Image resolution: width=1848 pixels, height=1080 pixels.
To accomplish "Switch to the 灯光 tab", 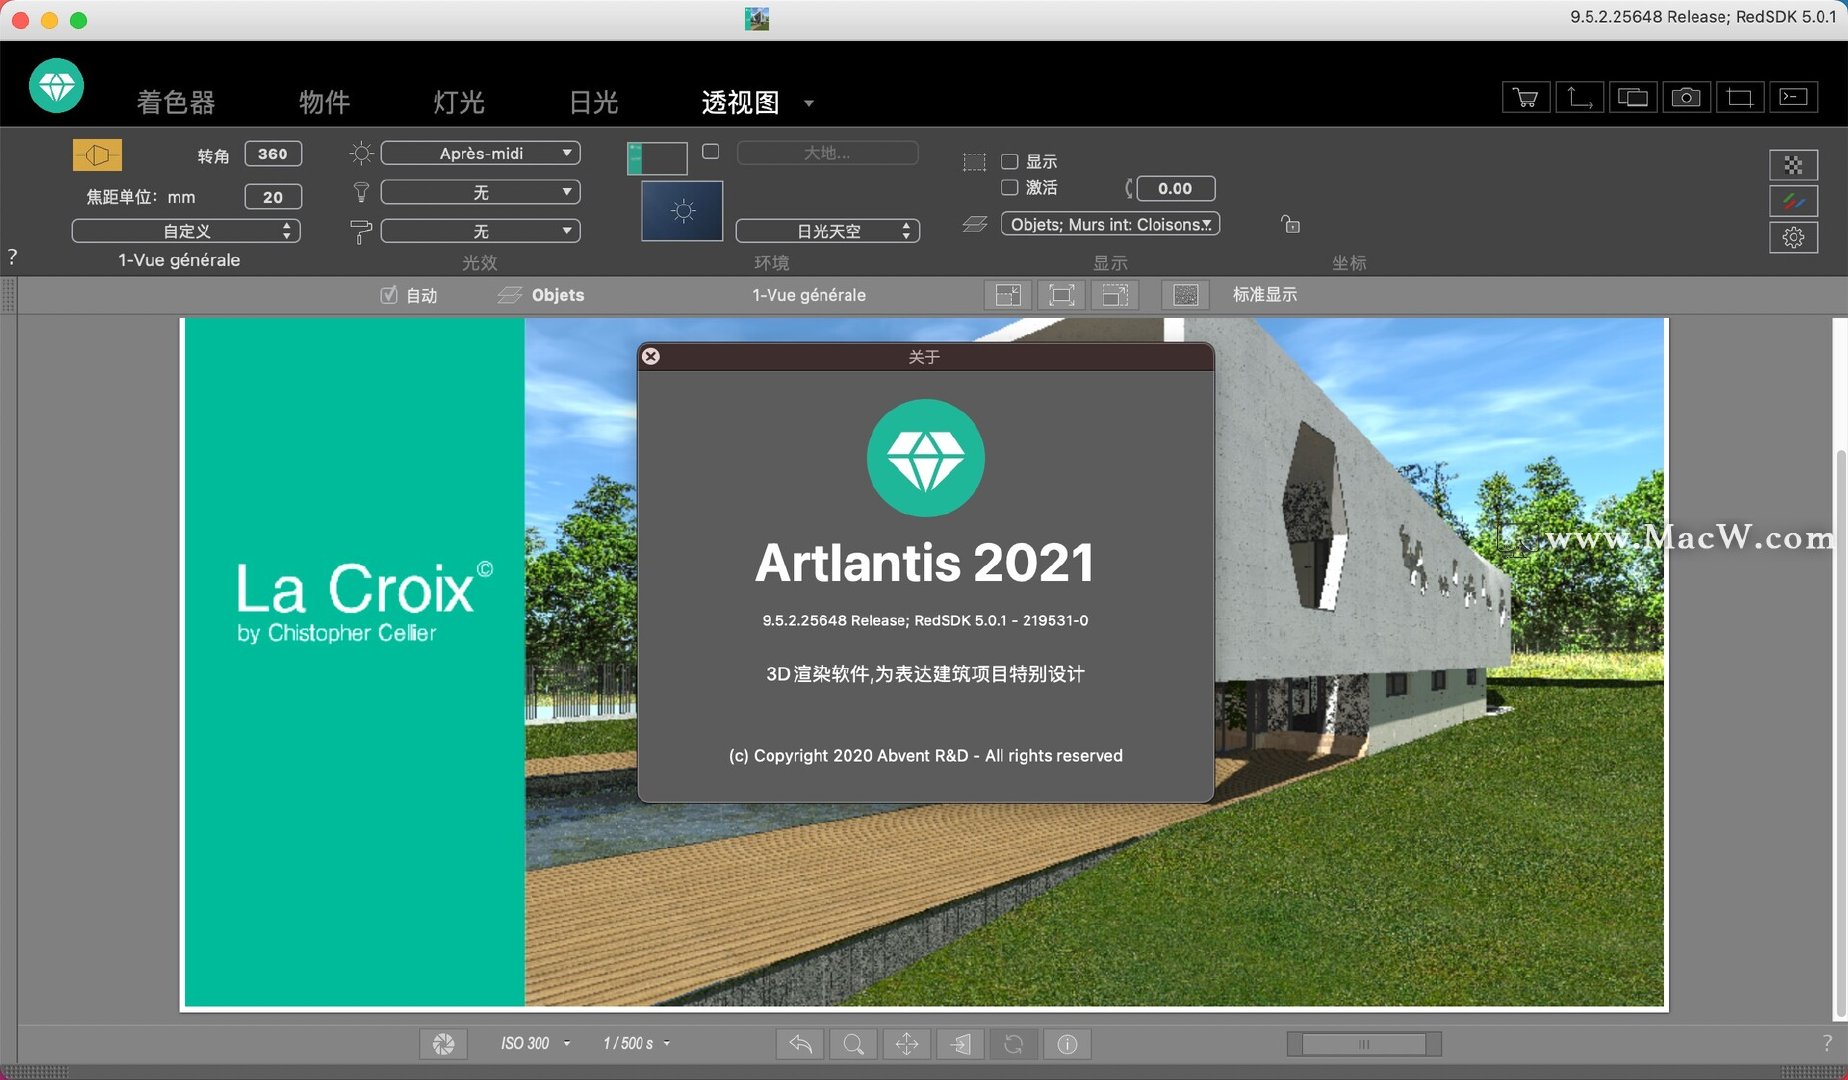I will tap(458, 102).
